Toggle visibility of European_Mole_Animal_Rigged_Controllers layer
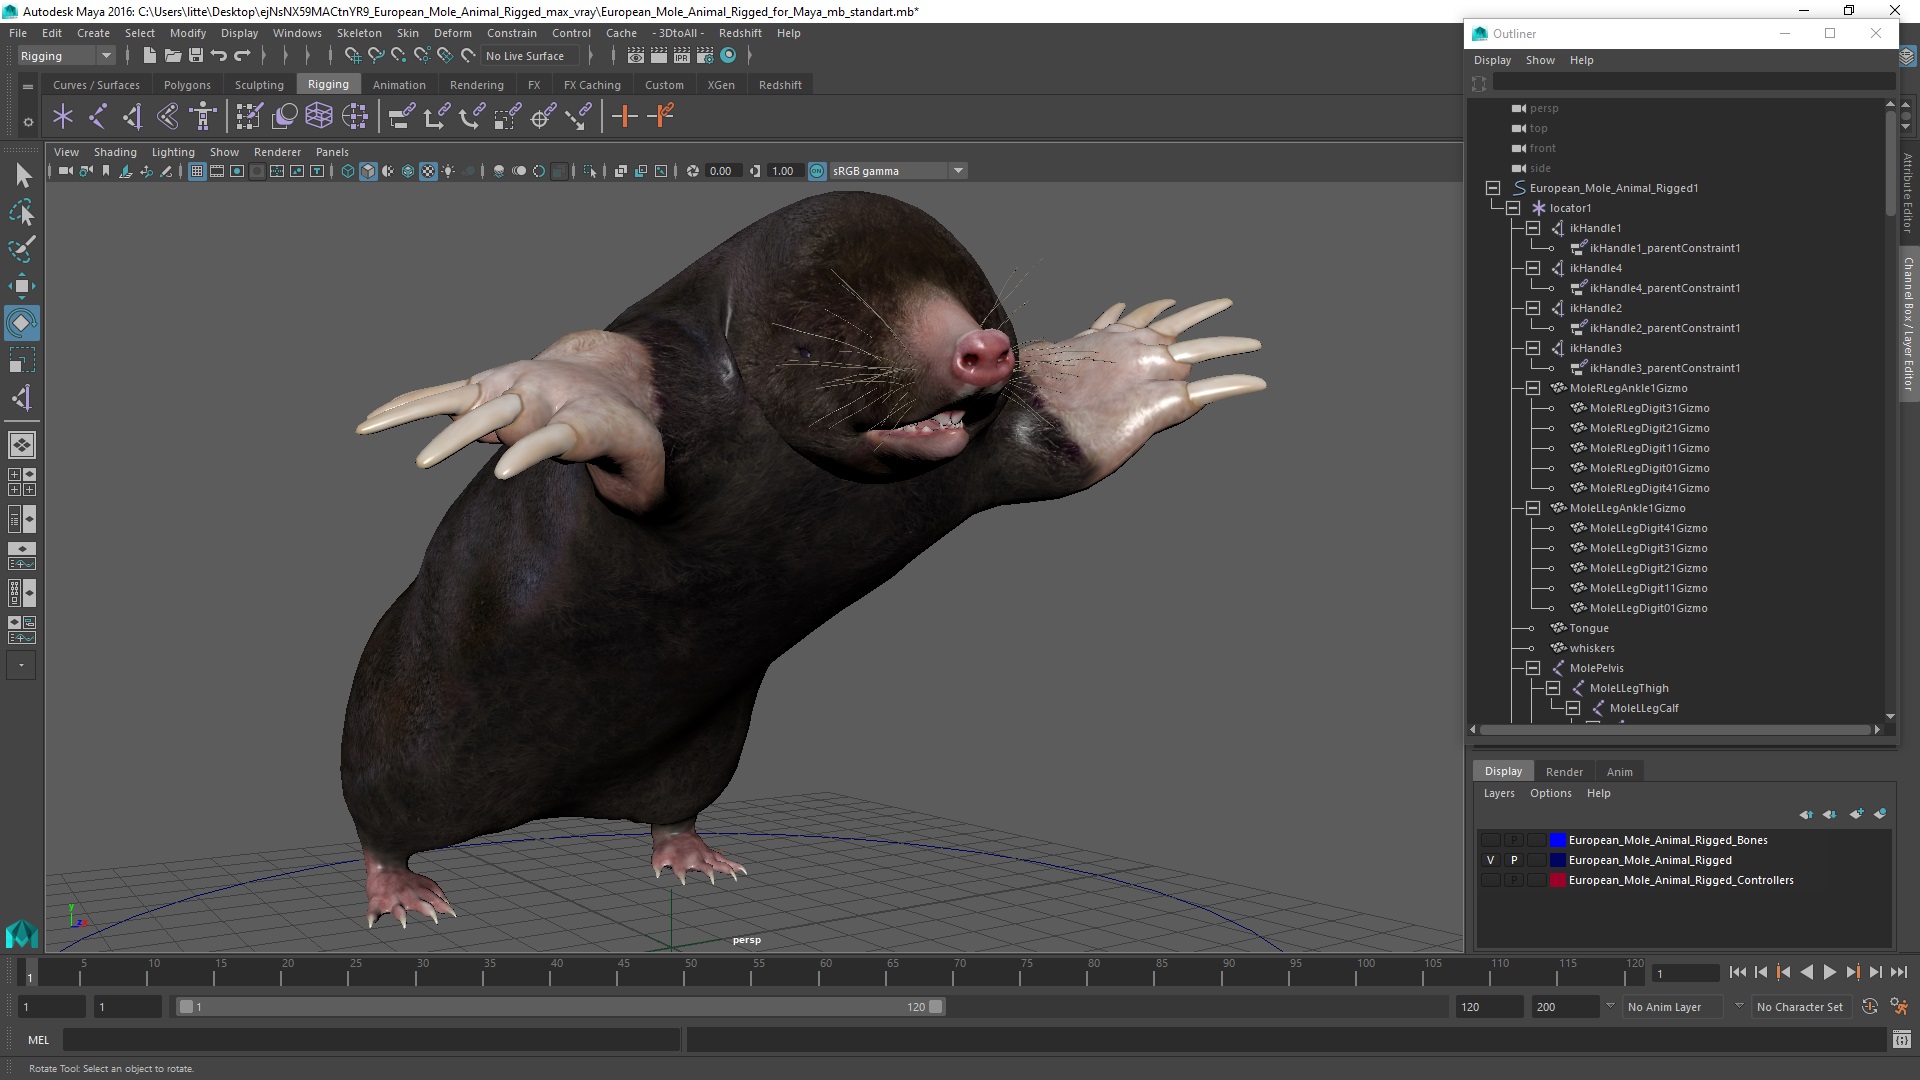1920x1080 pixels. [x=1490, y=881]
